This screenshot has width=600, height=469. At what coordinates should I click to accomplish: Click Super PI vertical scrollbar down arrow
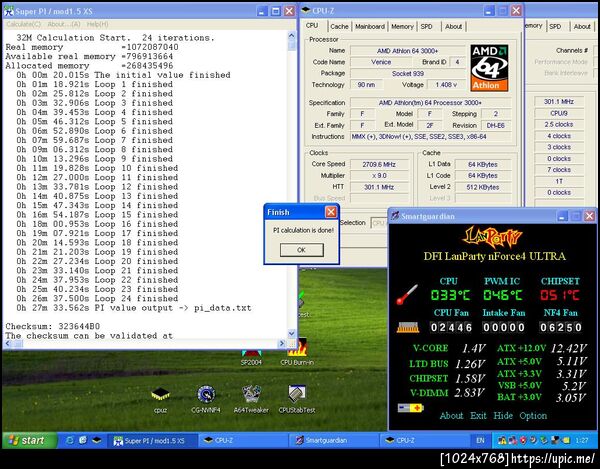[x=291, y=333]
